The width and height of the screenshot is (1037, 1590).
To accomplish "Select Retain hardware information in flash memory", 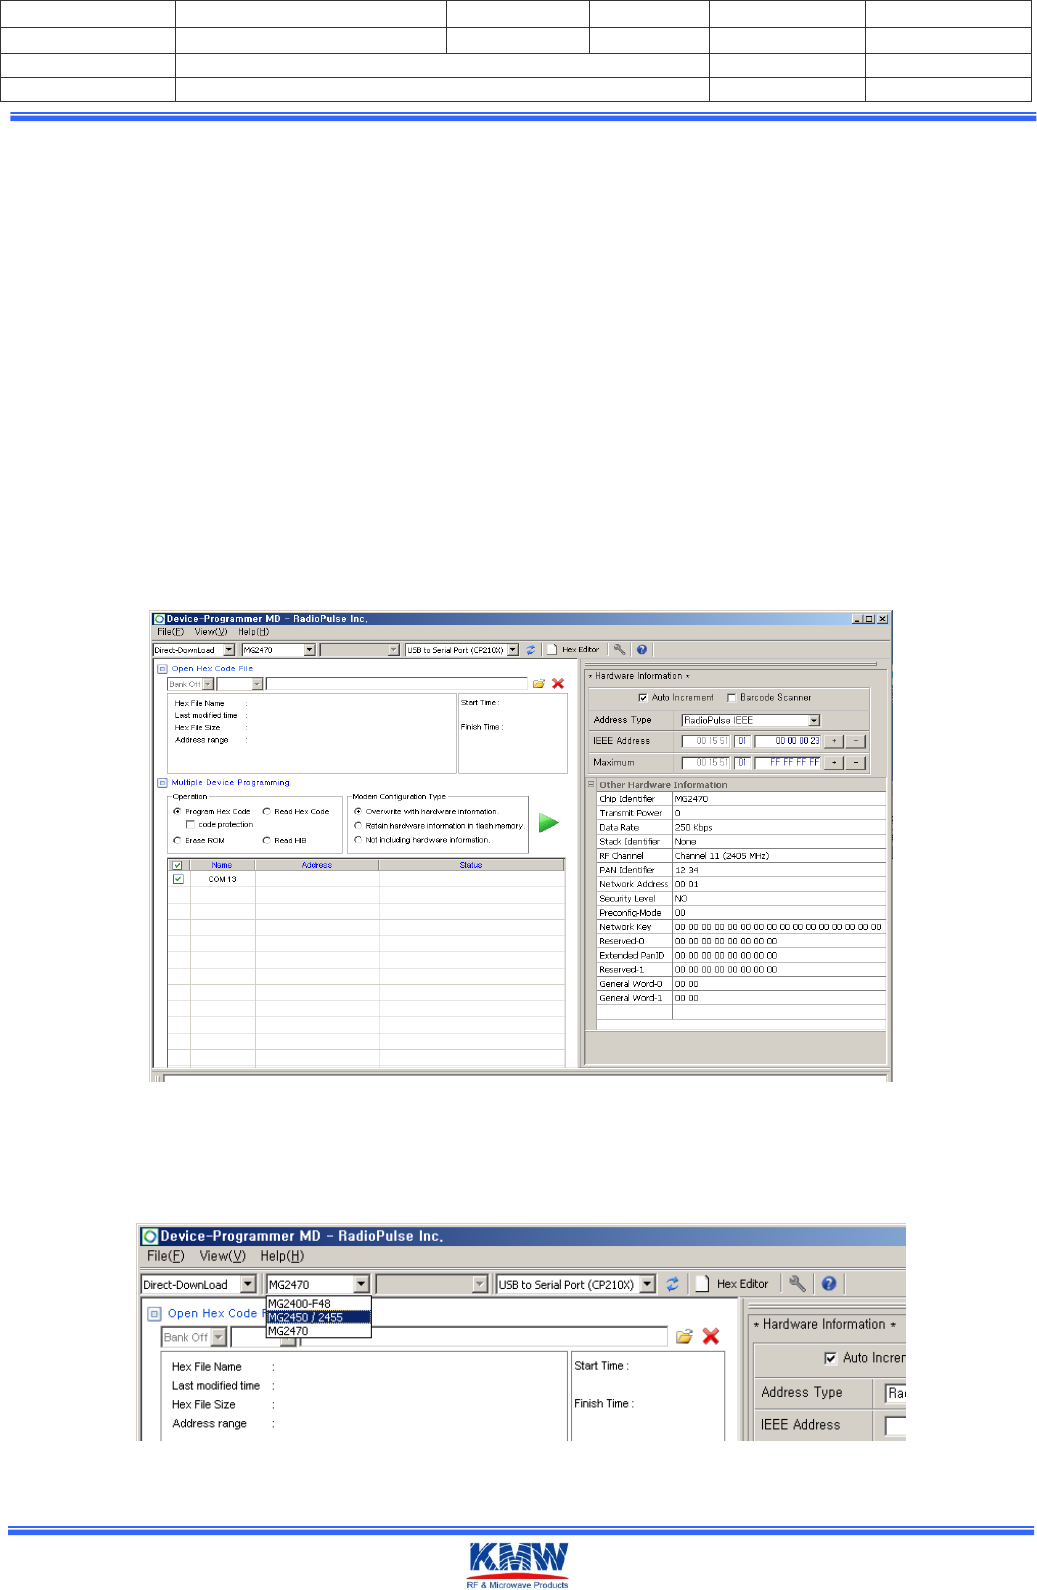I will tap(358, 826).
